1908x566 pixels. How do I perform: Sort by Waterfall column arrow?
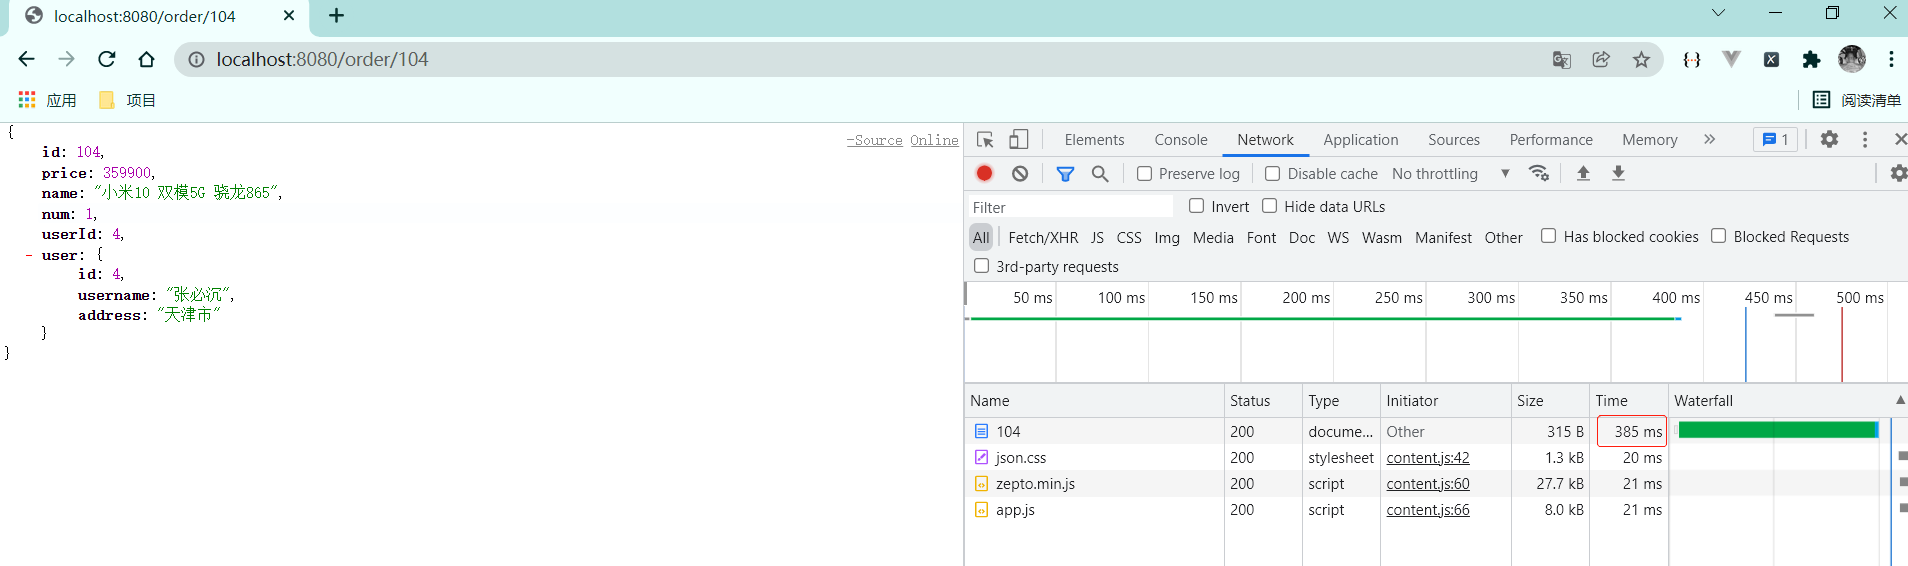tap(1900, 400)
